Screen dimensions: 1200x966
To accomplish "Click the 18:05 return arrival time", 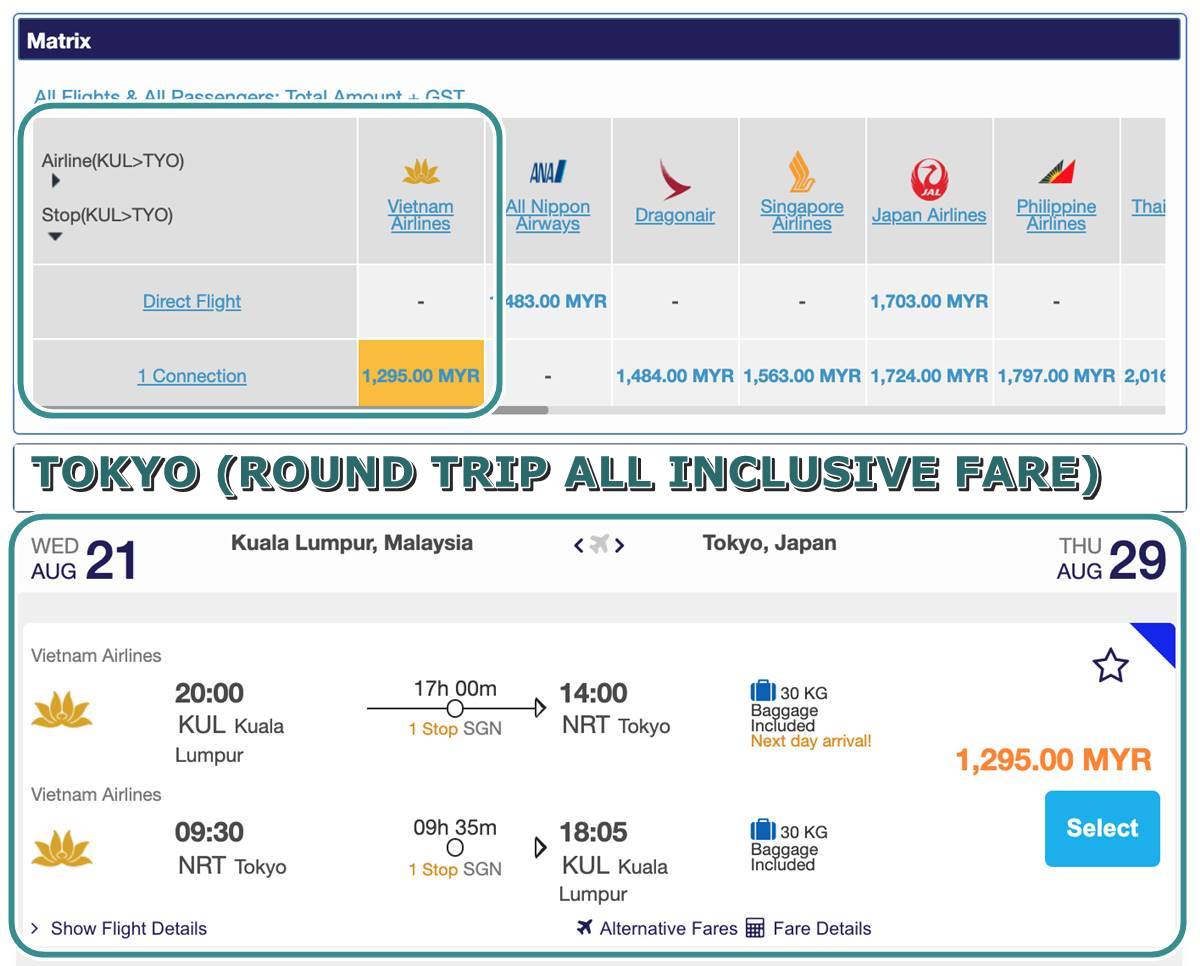I will [593, 832].
